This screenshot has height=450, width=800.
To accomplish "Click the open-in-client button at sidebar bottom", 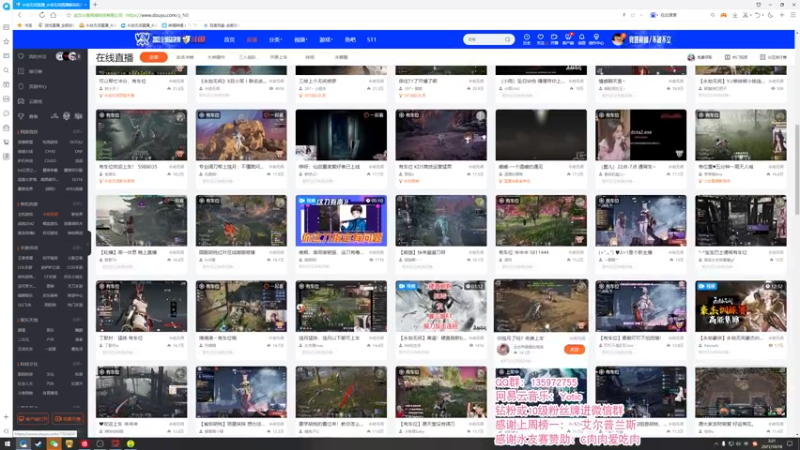I will [33, 419].
